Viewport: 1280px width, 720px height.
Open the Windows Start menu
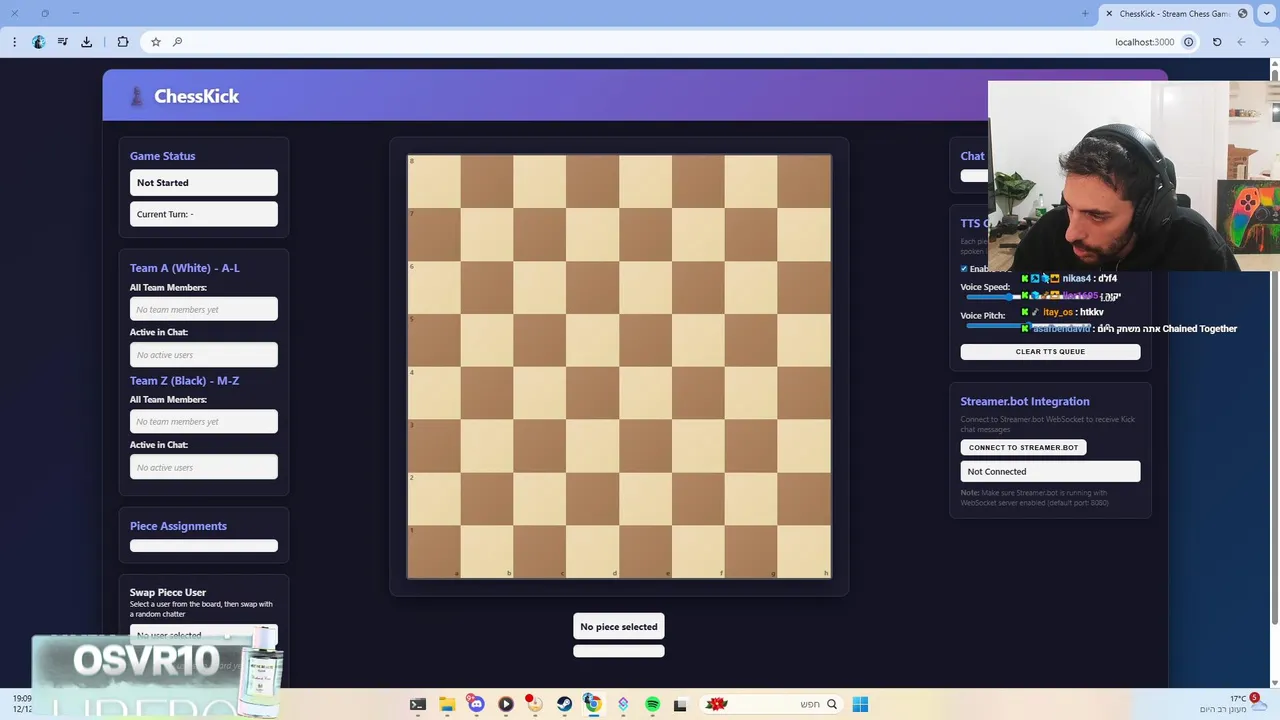coord(860,704)
